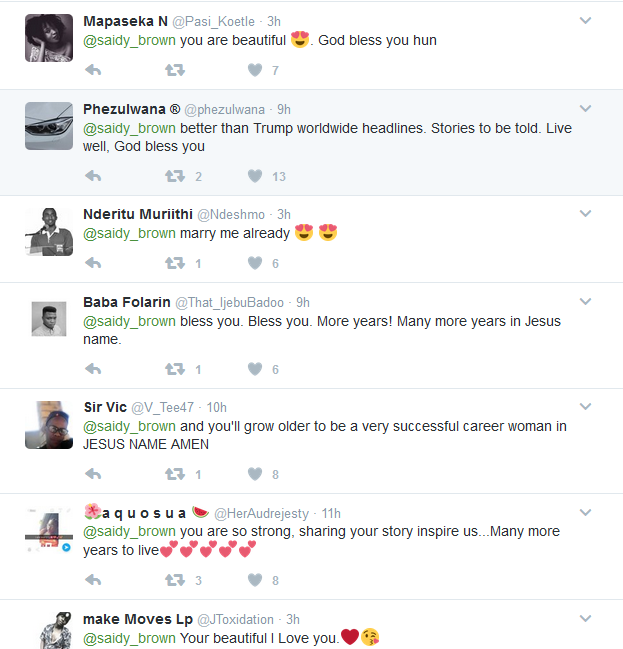The height and width of the screenshot is (649, 623).
Task: Click @saidy_brown mention in Sir Vic's tweet
Action: point(129,426)
